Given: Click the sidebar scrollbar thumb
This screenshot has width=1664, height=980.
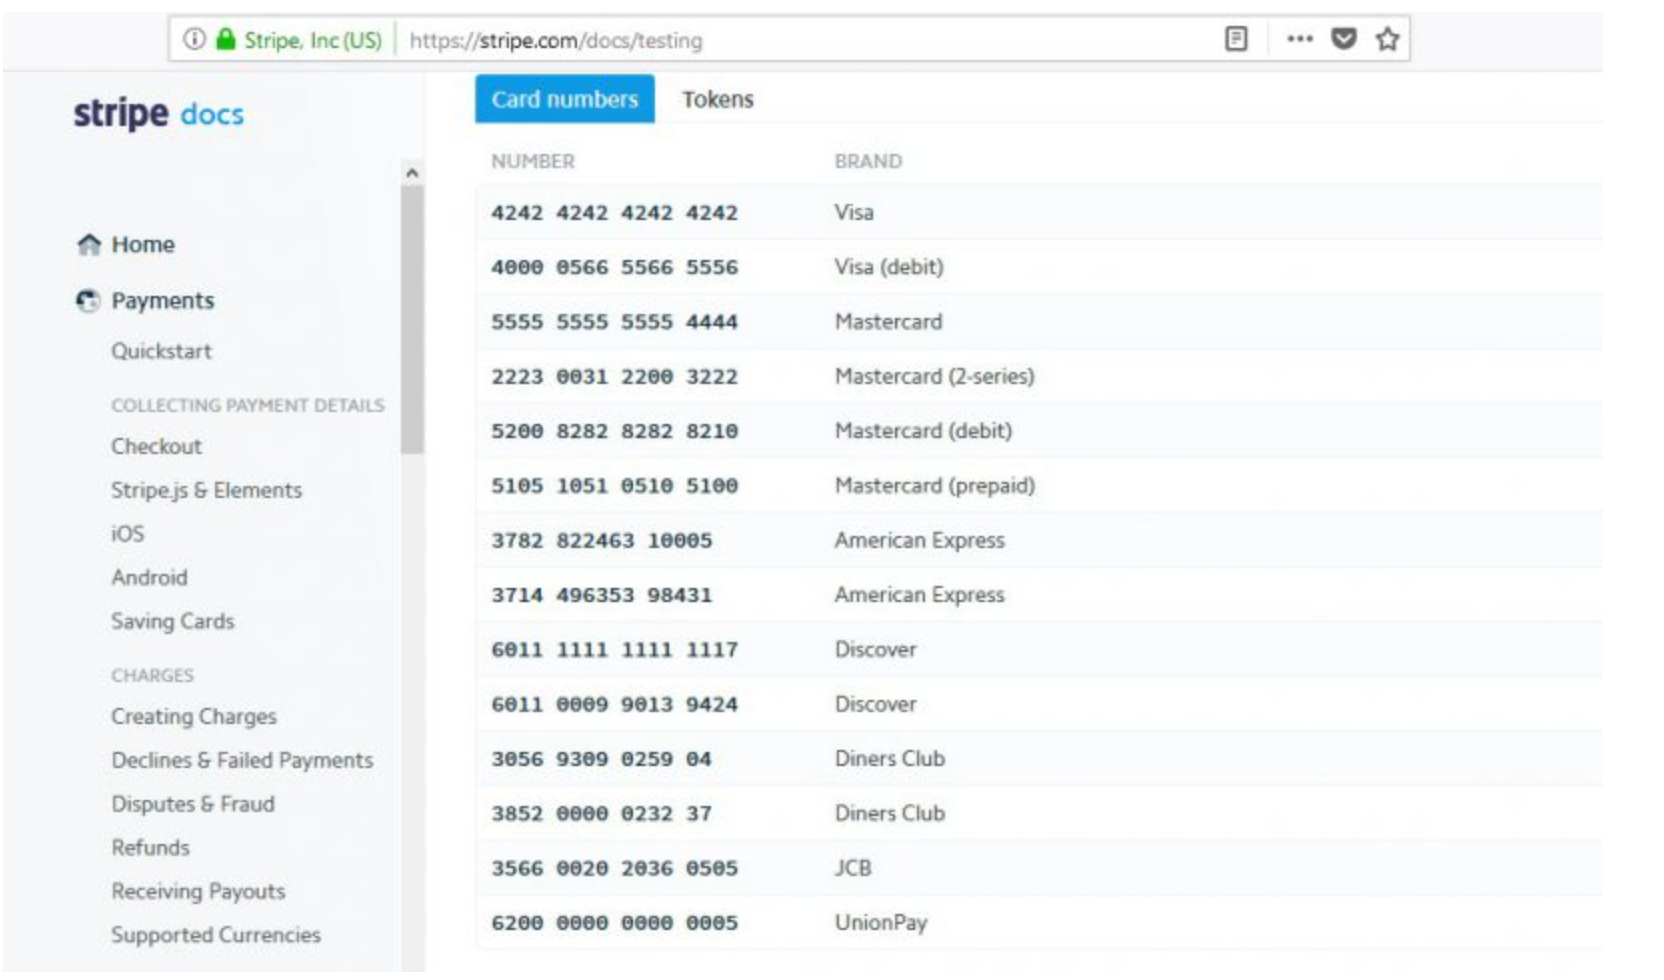Looking at the screenshot, I should (412, 320).
